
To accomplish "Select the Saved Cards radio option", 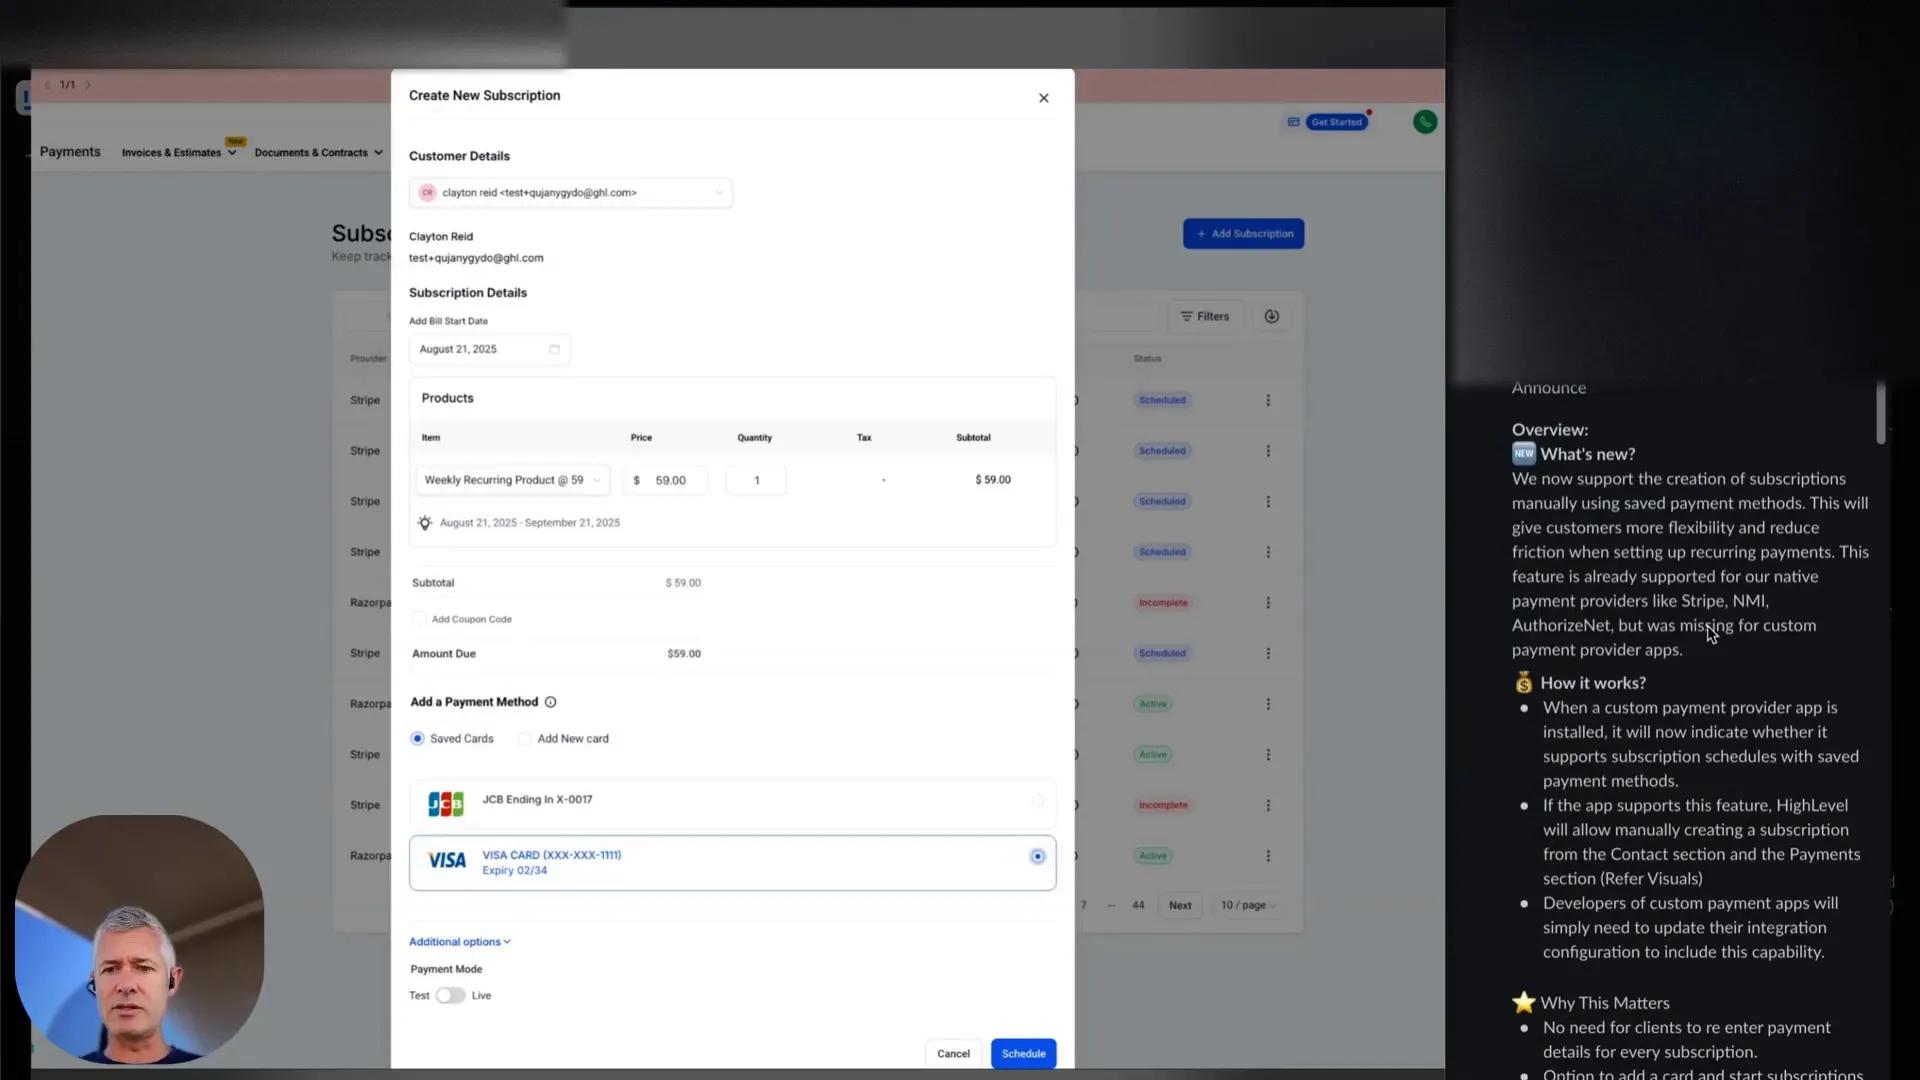I will pyautogui.click(x=417, y=739).
